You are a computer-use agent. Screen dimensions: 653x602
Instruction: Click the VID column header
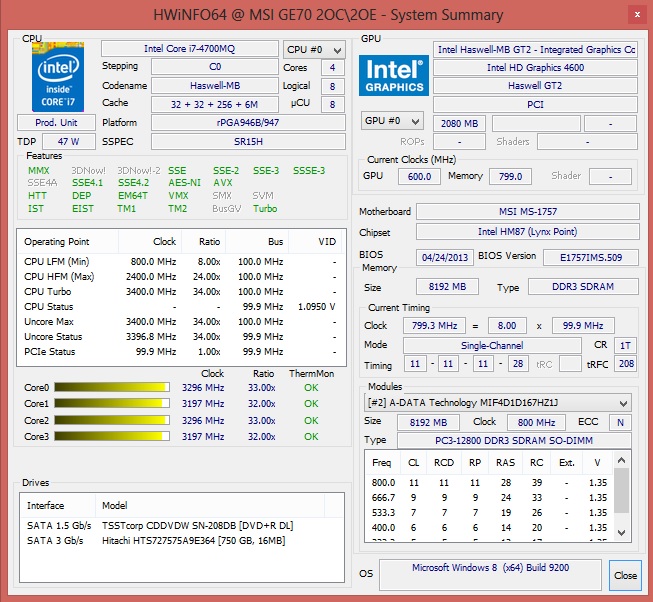point(315,241)
